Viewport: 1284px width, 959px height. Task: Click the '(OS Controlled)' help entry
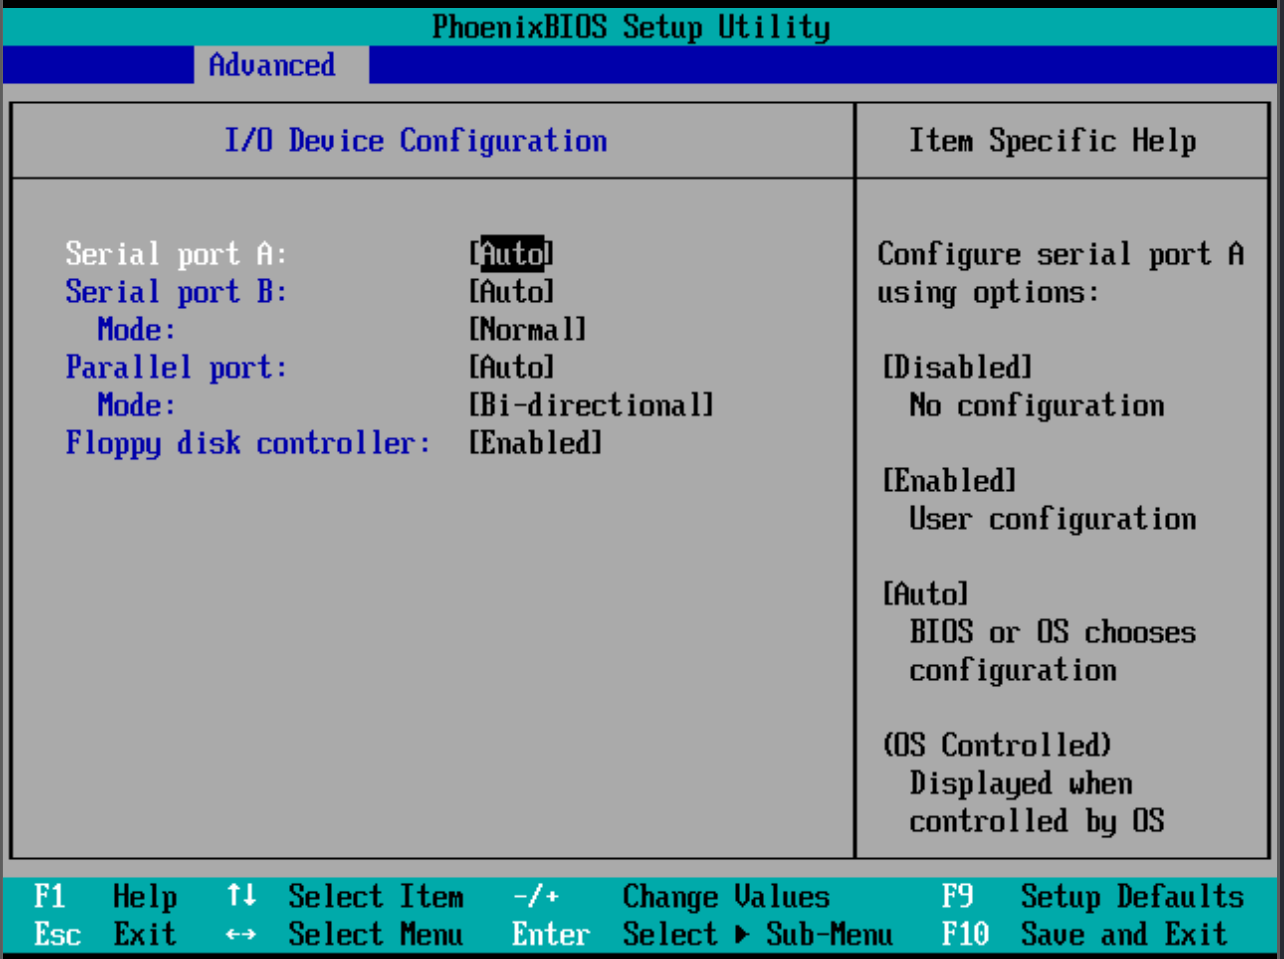pyautogui.click(x=996, y=745)
